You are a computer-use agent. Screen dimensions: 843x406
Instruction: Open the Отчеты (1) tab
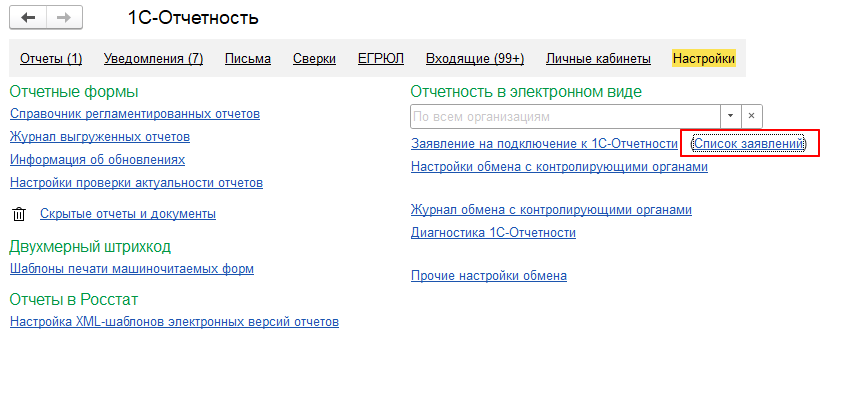(x=51, y=59)
